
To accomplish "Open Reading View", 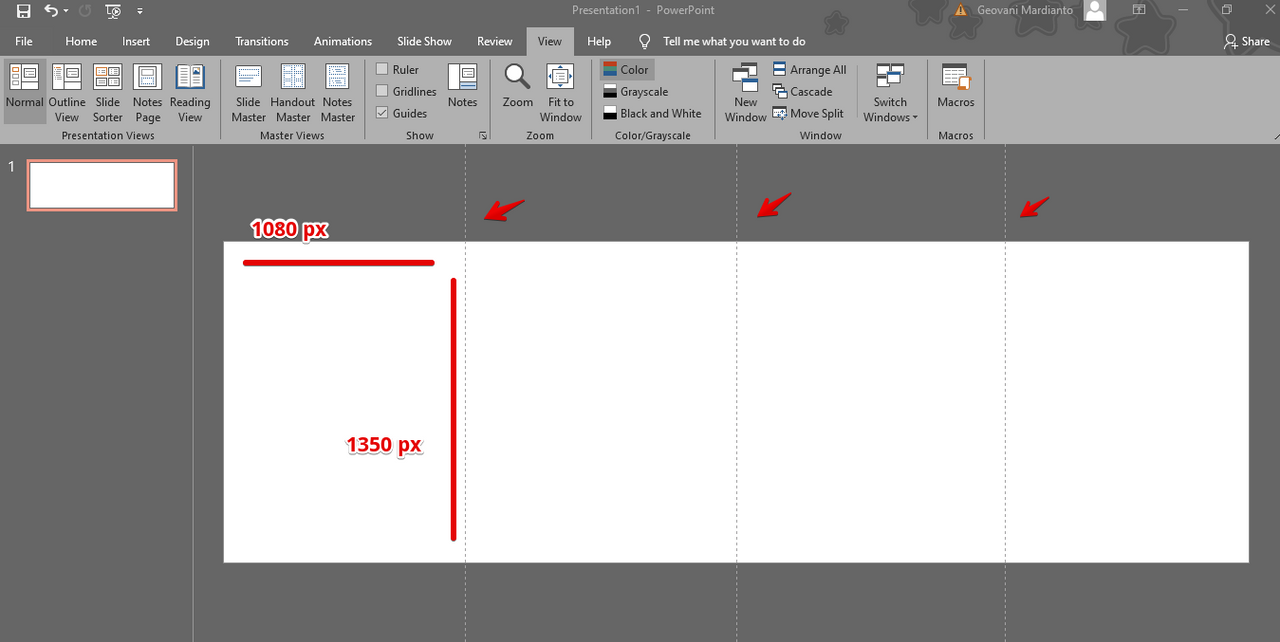I will pyautogui.click(x=190, y=91).
